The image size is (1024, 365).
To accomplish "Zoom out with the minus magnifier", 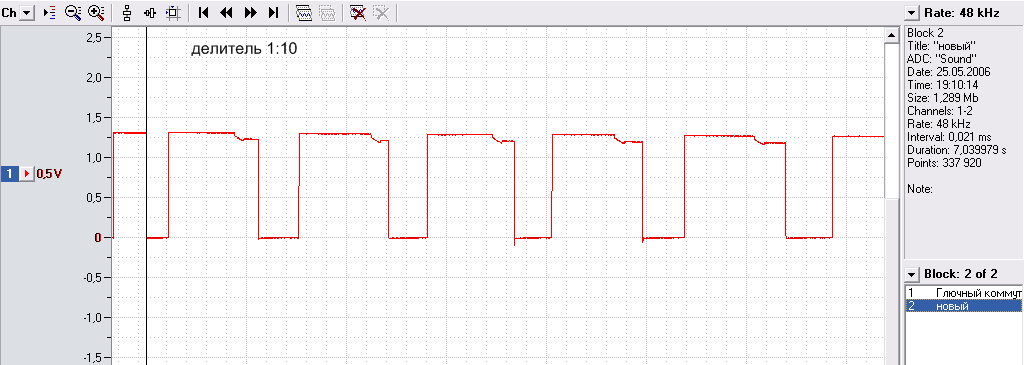I will coord(73,12).
